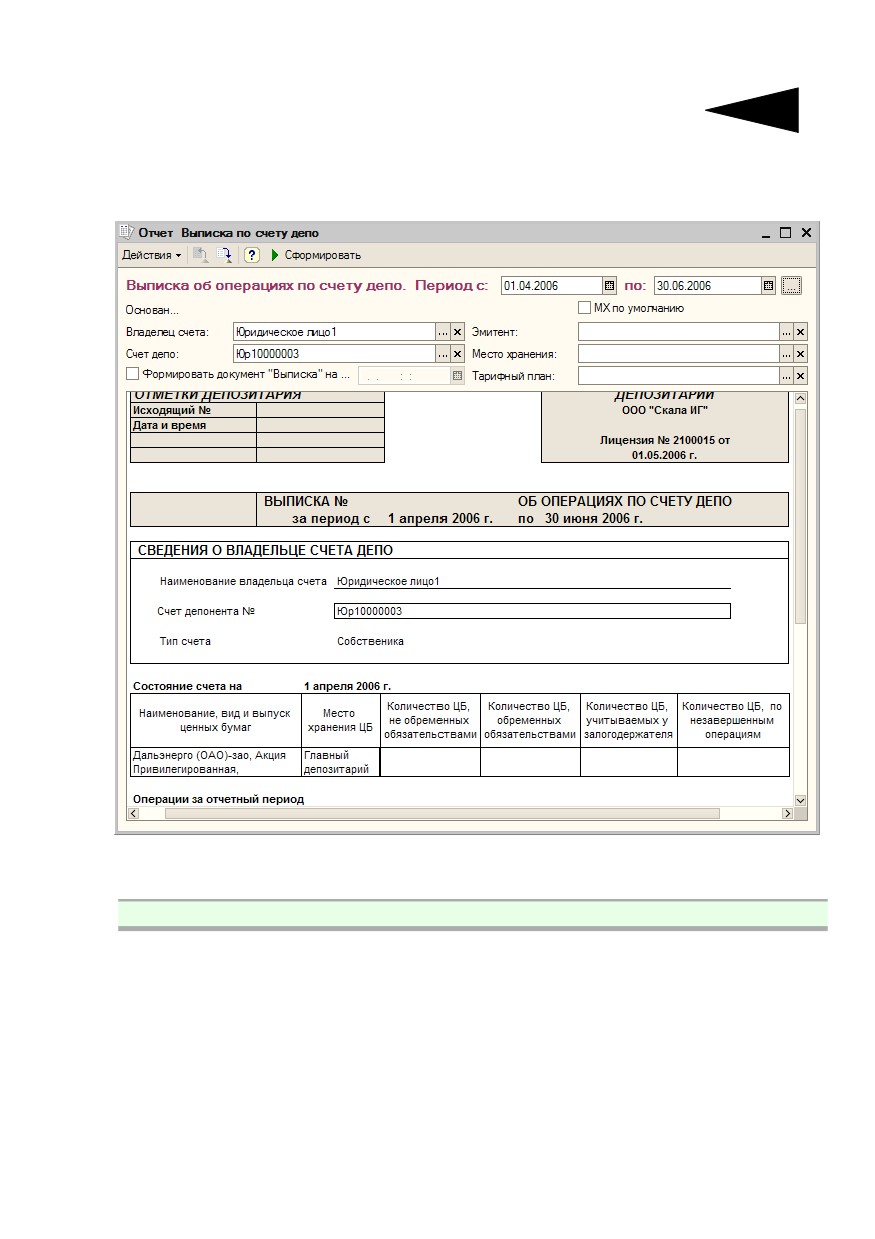
Task: Clear the Владелец счета field
Action: coord(458,332)
